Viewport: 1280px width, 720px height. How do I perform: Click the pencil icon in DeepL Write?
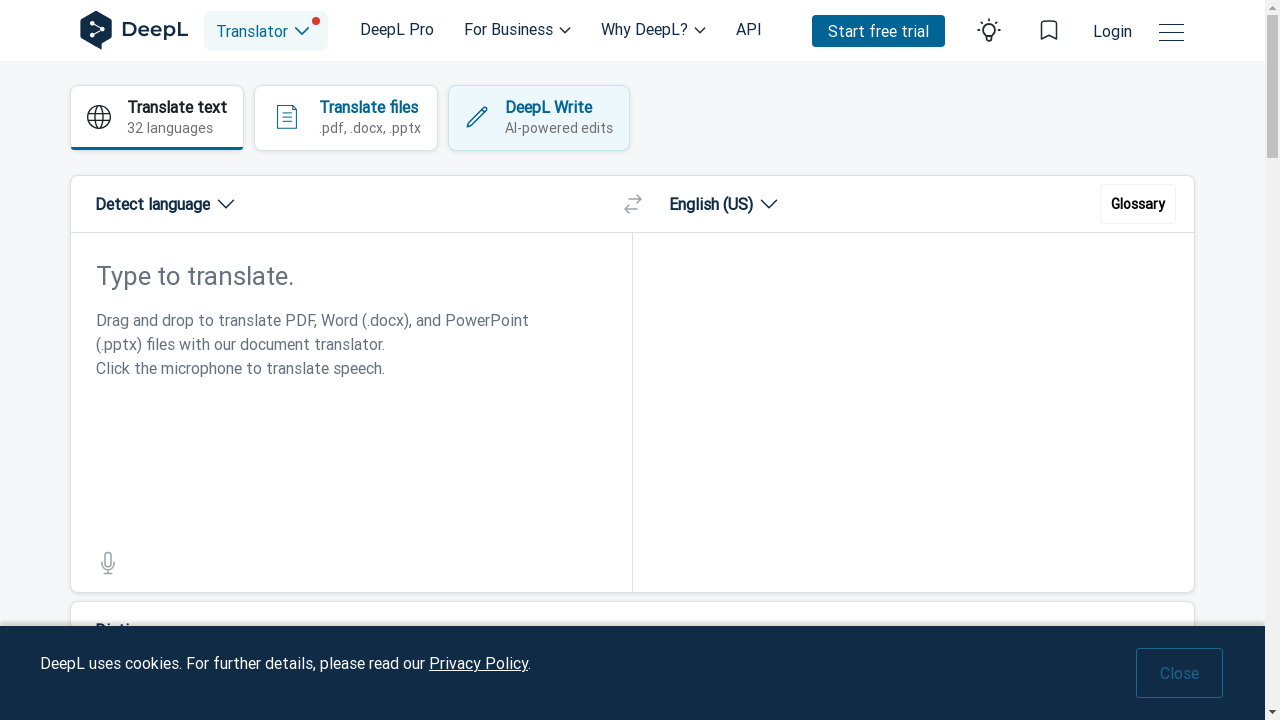[x=477, y=117]
